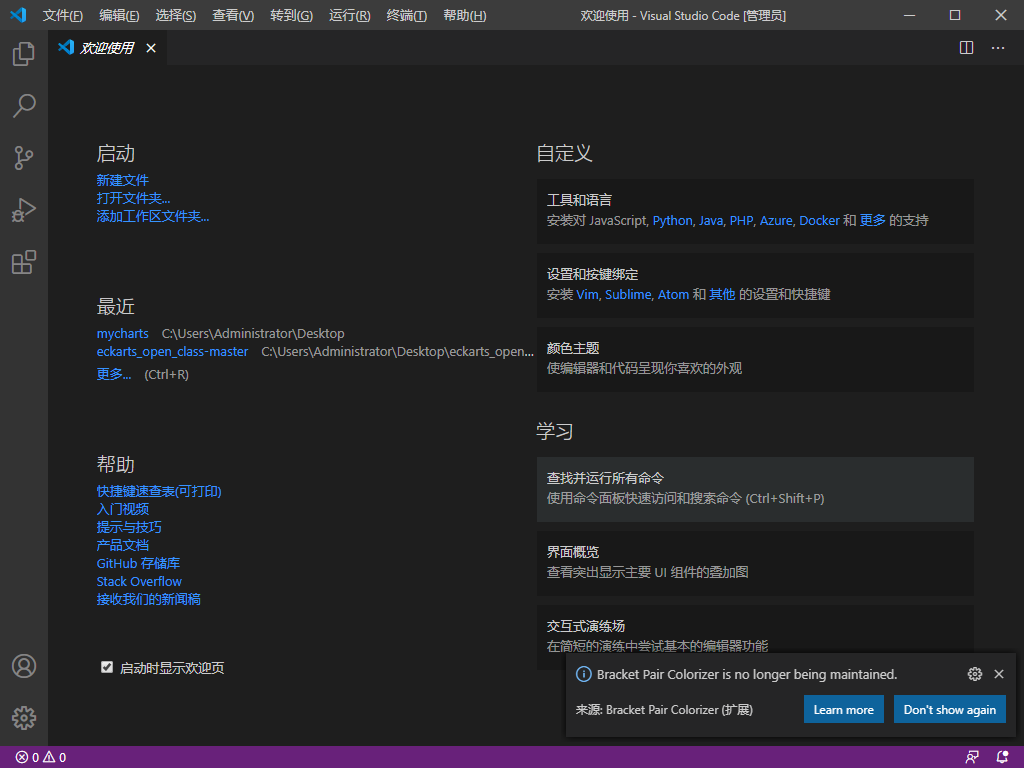Select the 欢迎使用 editor tab
The height and width of the screenshot is (768, 1024).
click(x=108, y=48)
